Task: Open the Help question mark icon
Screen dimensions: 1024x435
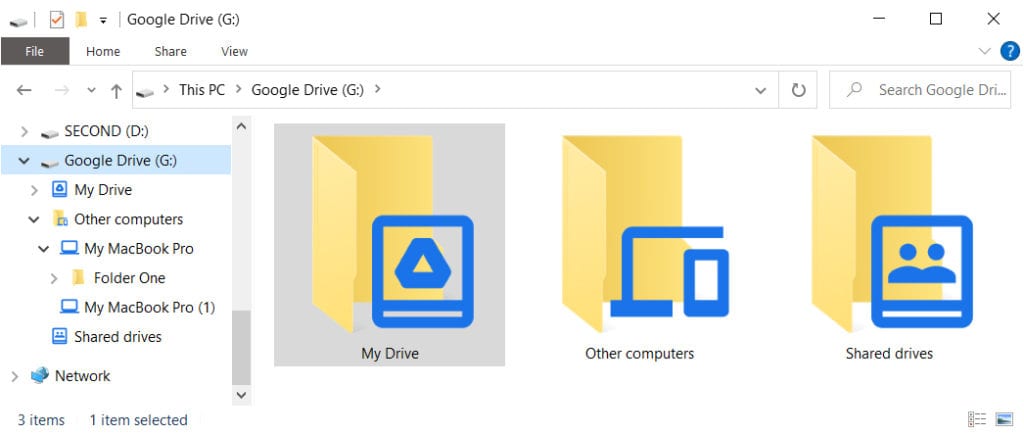Action: coord(1010,51)
